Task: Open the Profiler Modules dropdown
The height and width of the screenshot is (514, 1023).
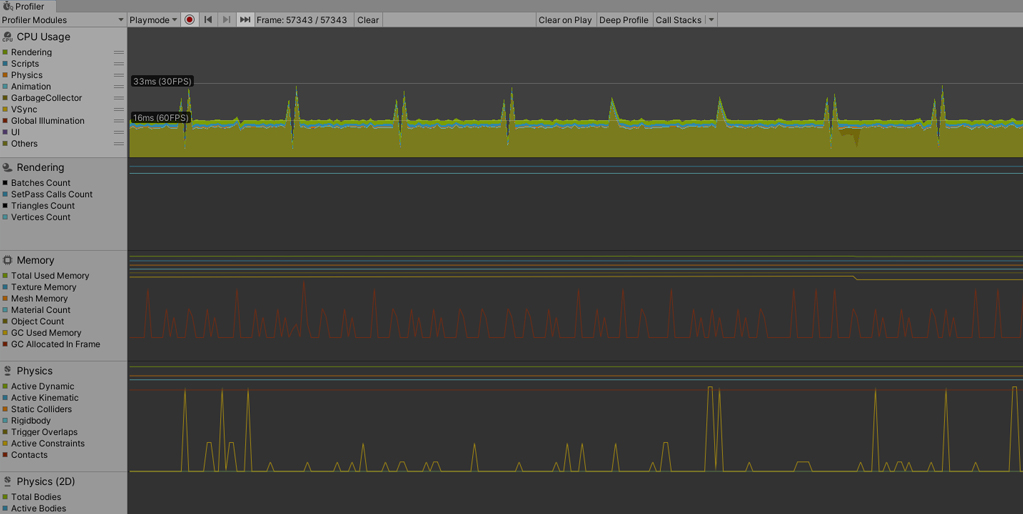Action: tap(63, 20)
